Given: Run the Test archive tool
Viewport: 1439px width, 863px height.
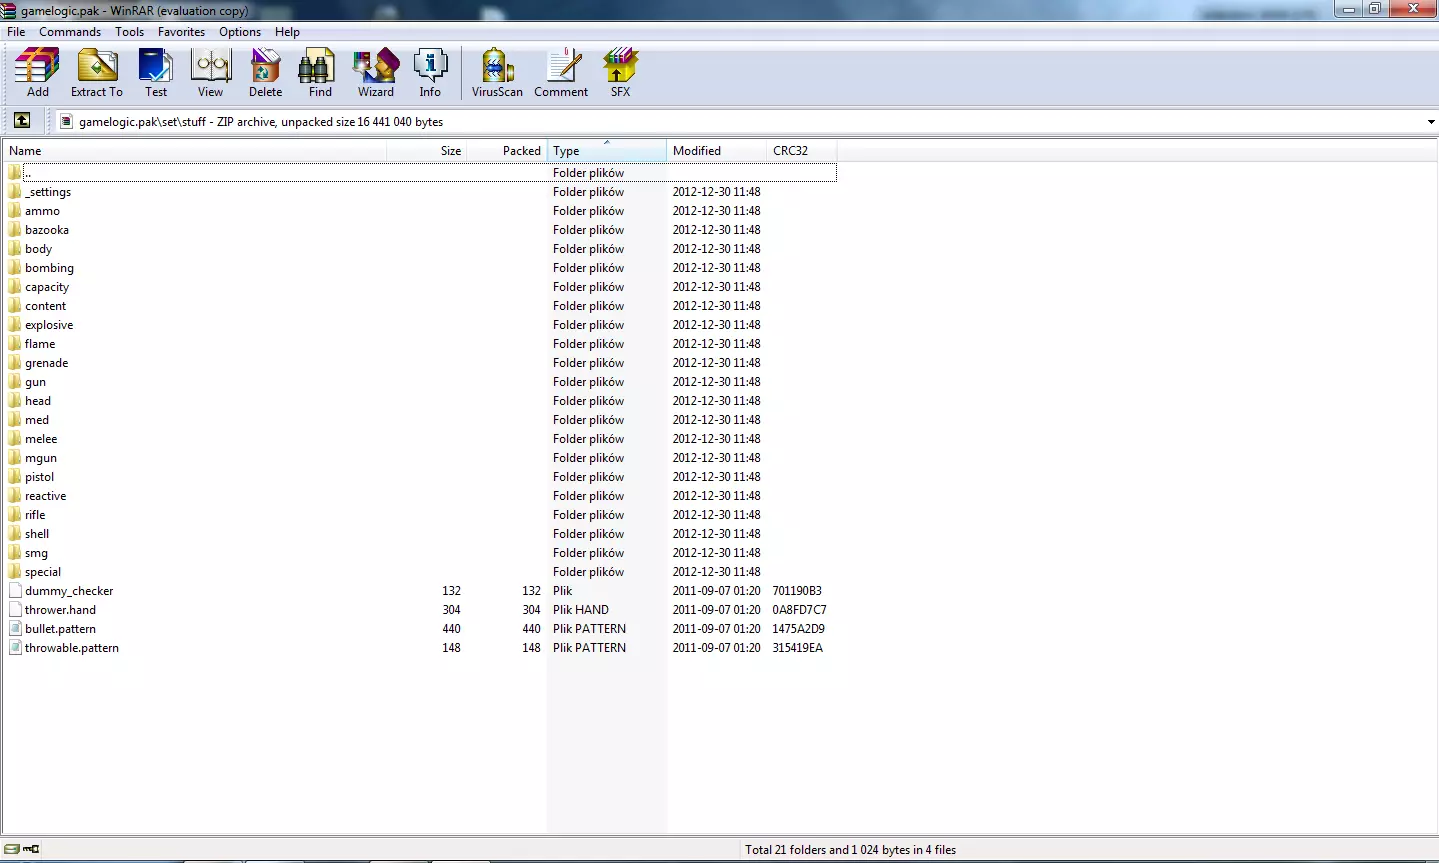Looking at the screenshot, I should tap(156, 73).
